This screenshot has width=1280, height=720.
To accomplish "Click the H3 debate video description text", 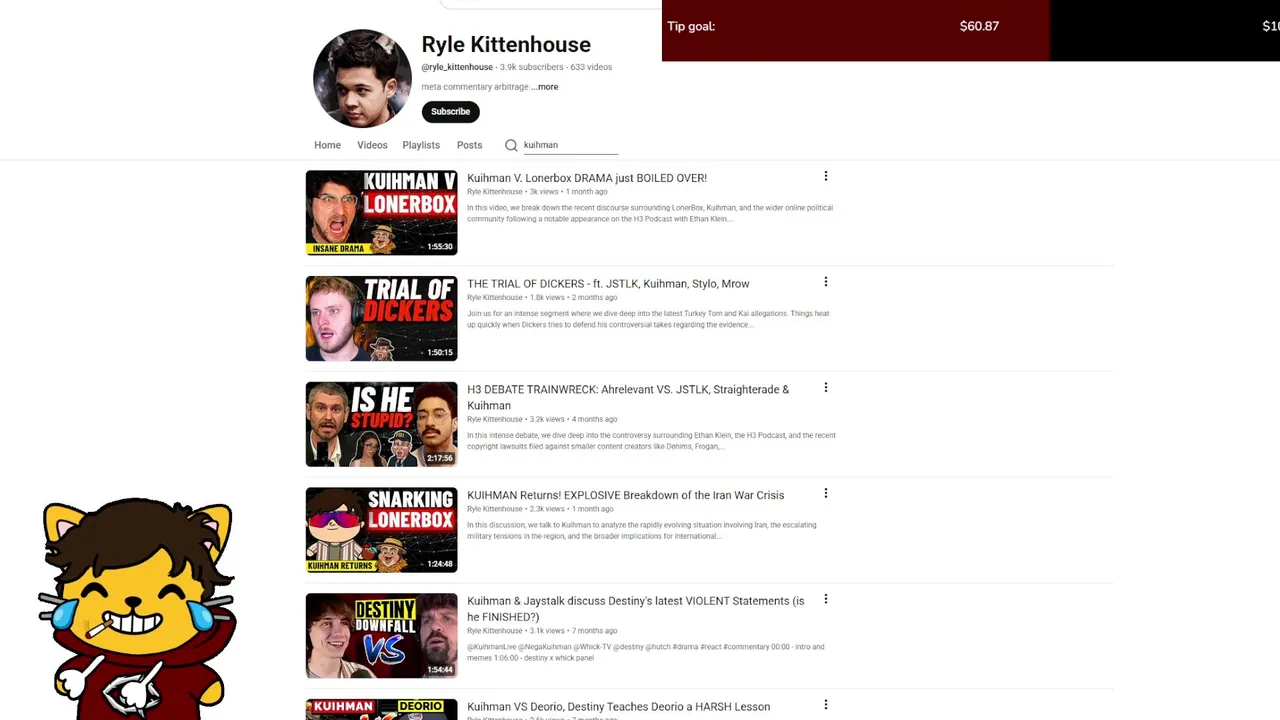I will click(651, 441).
